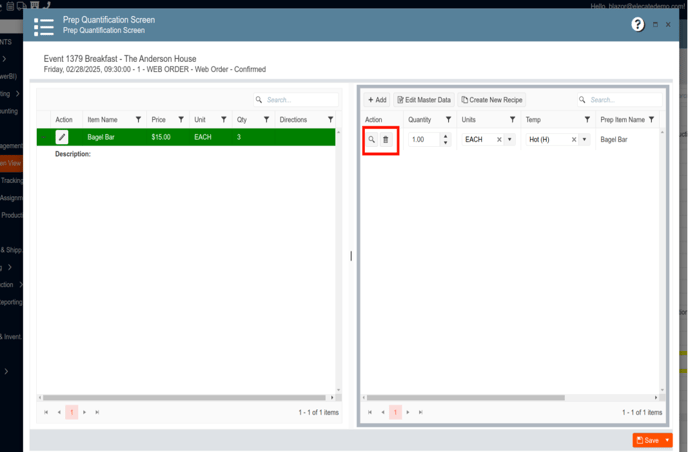Viewport: 688px width, 452px height.
Task: Clear the EACH units selection
Action: pos(499,140)
